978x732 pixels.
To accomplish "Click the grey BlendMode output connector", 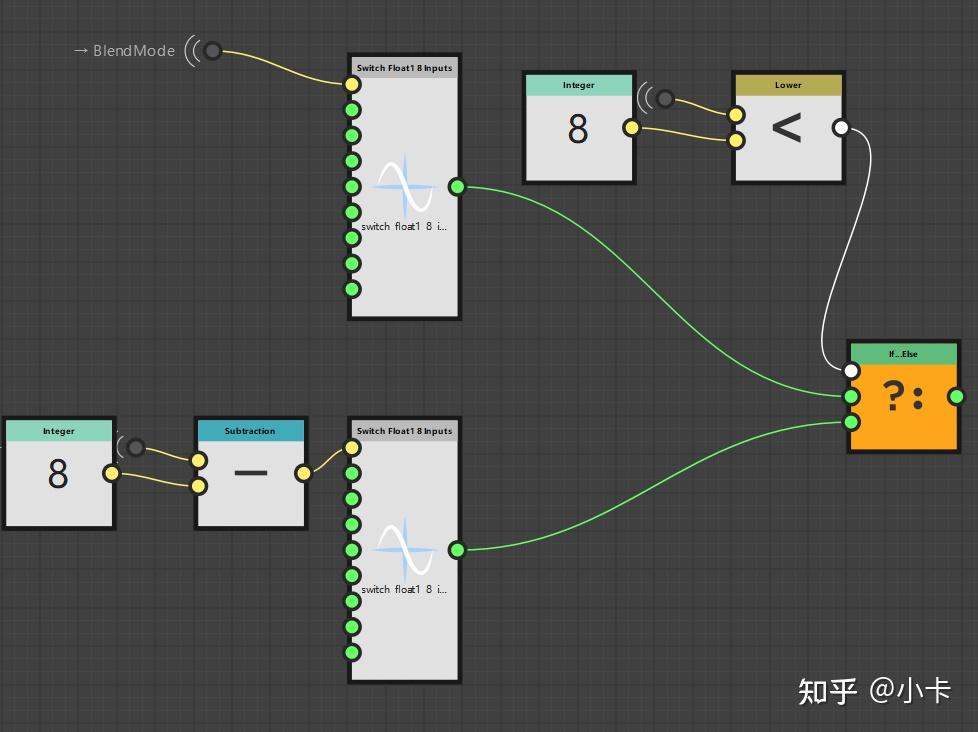I will click(213, 51).
